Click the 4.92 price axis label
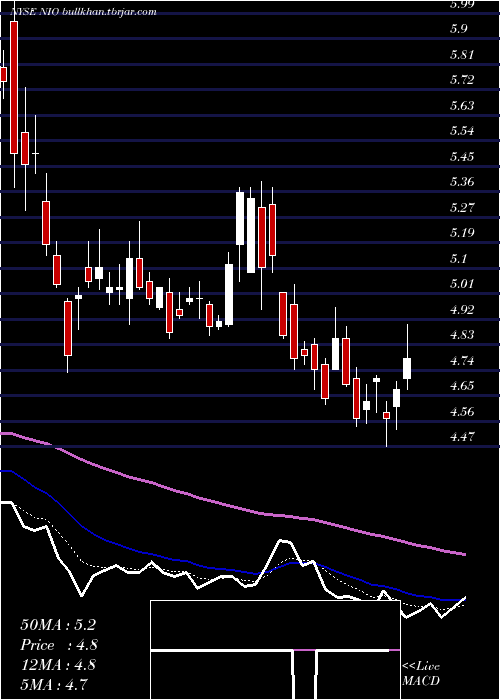The width and height of the screenshot is (500, 700). [462, 309]
